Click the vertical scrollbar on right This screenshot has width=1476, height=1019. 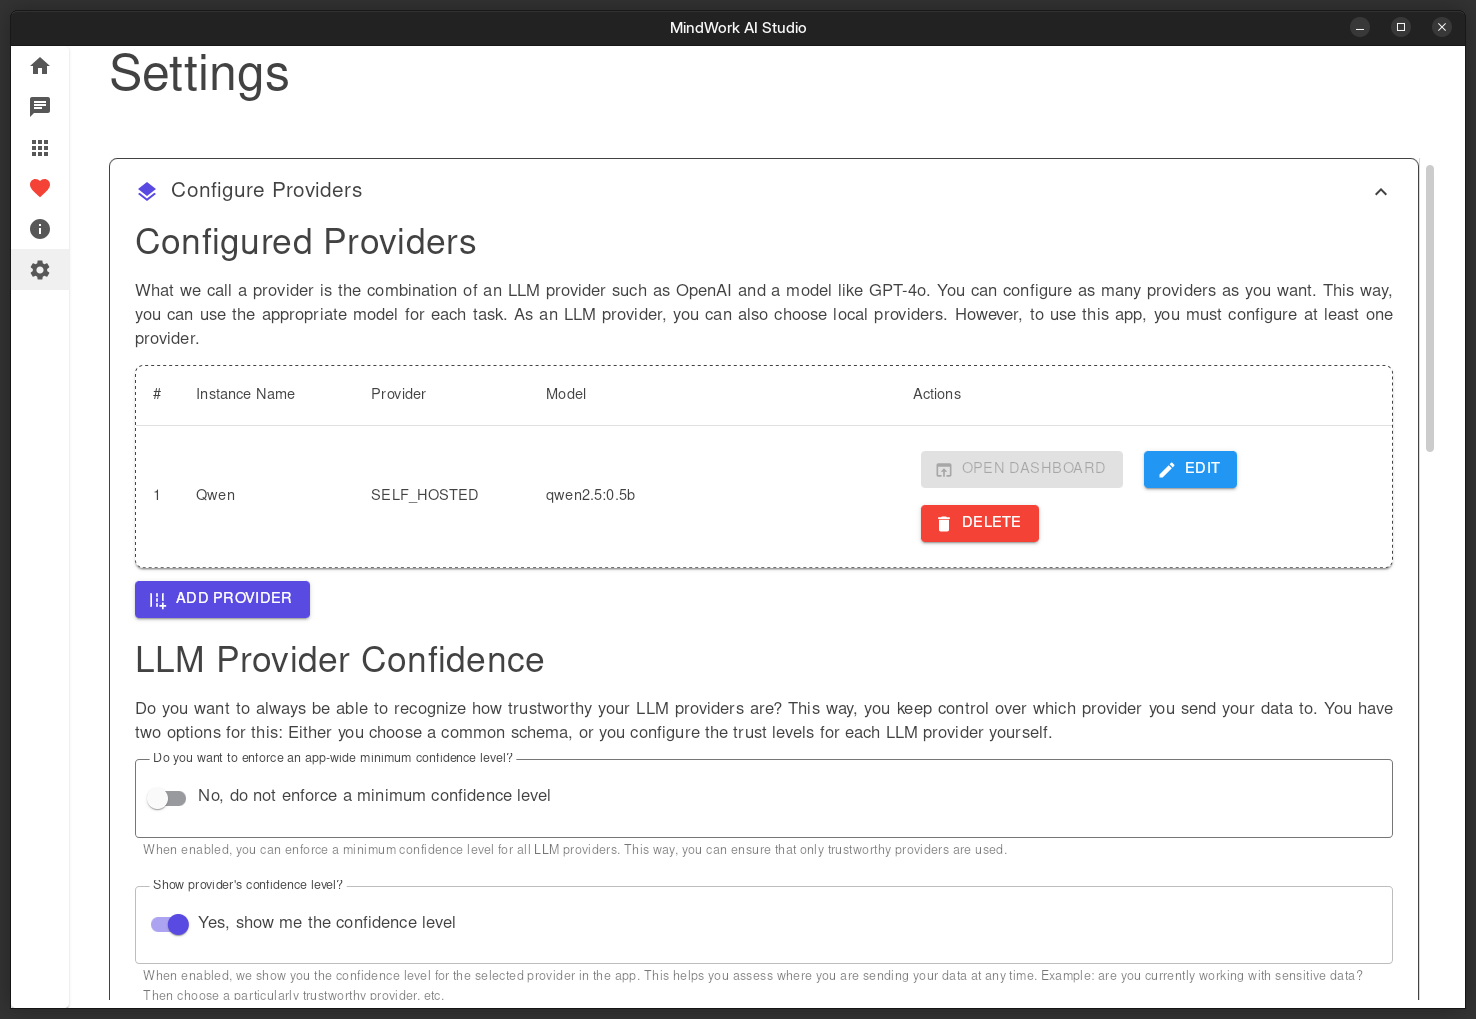coord(1429,309)
